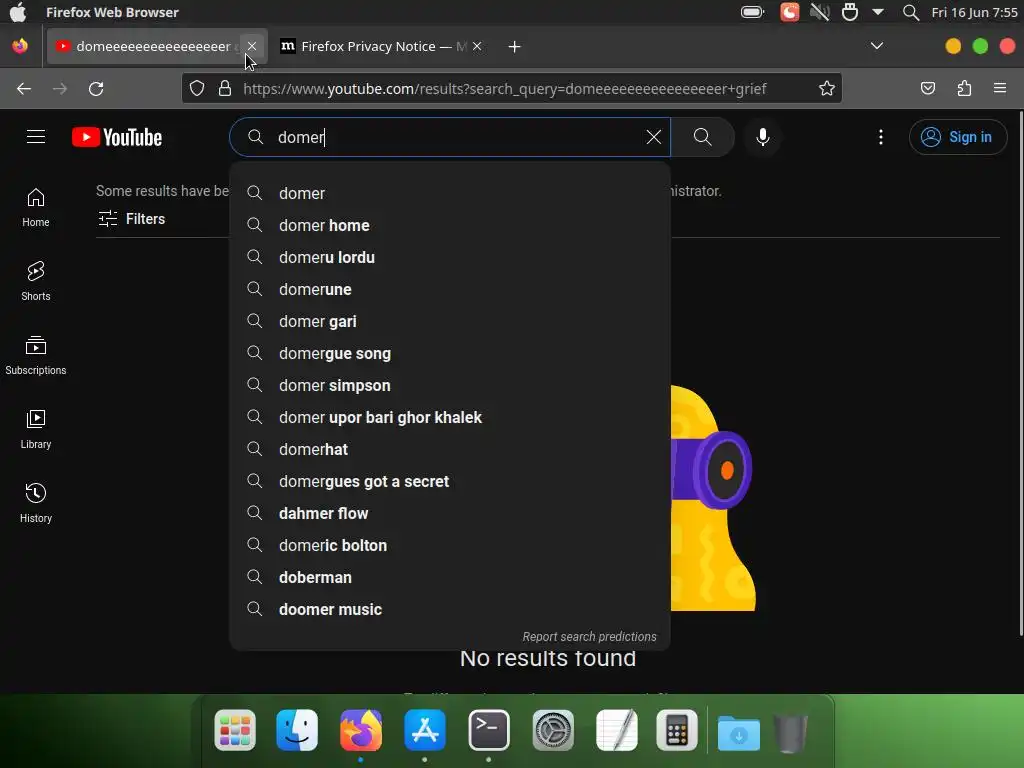The width and height of the screenshot is (1024, 768).
Task: Select the 'doberman' suggestion
Action: [x=450, y=577]
